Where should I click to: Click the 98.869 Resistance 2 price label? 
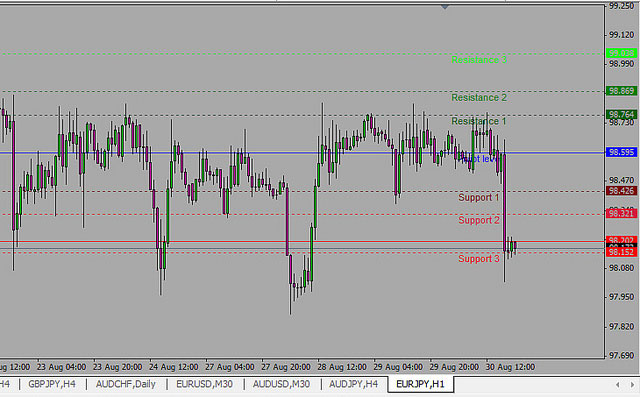621,91
